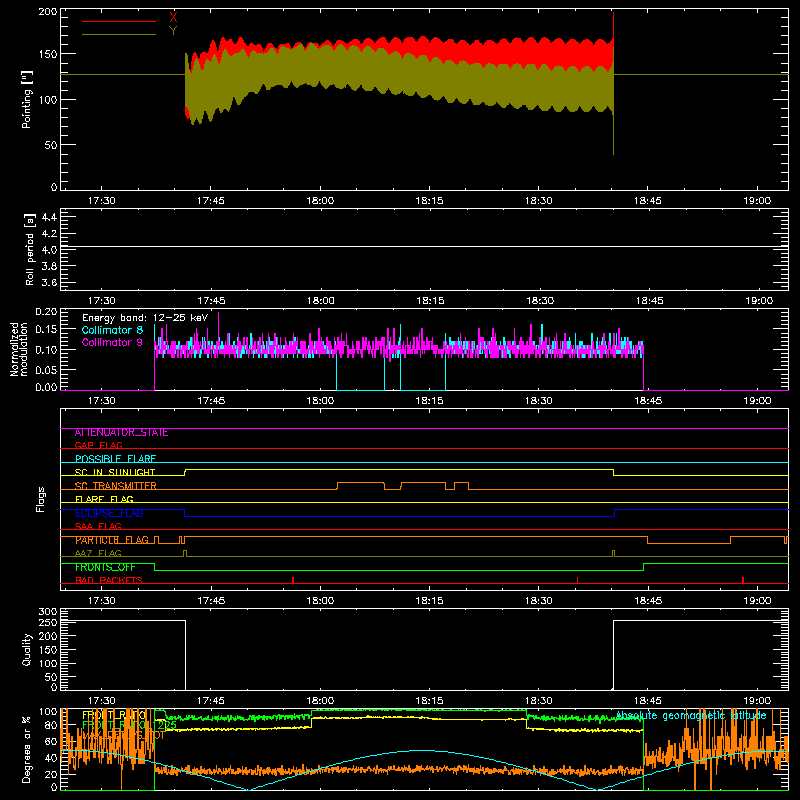Image resolution: width=800 pixels, height=800 pixels.
Task: Click the Degrees or % axis title
Action: 27,749
